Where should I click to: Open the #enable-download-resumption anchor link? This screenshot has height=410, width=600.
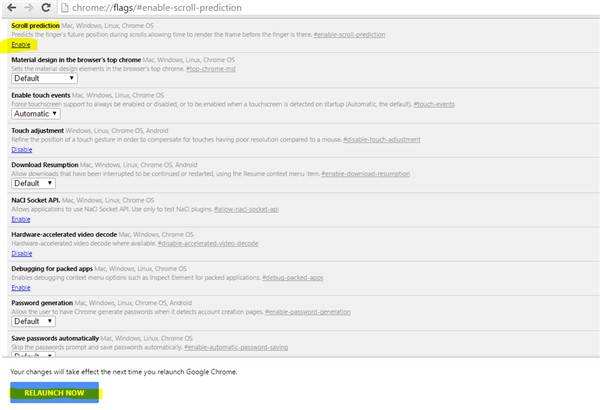[x=365, y=174]
